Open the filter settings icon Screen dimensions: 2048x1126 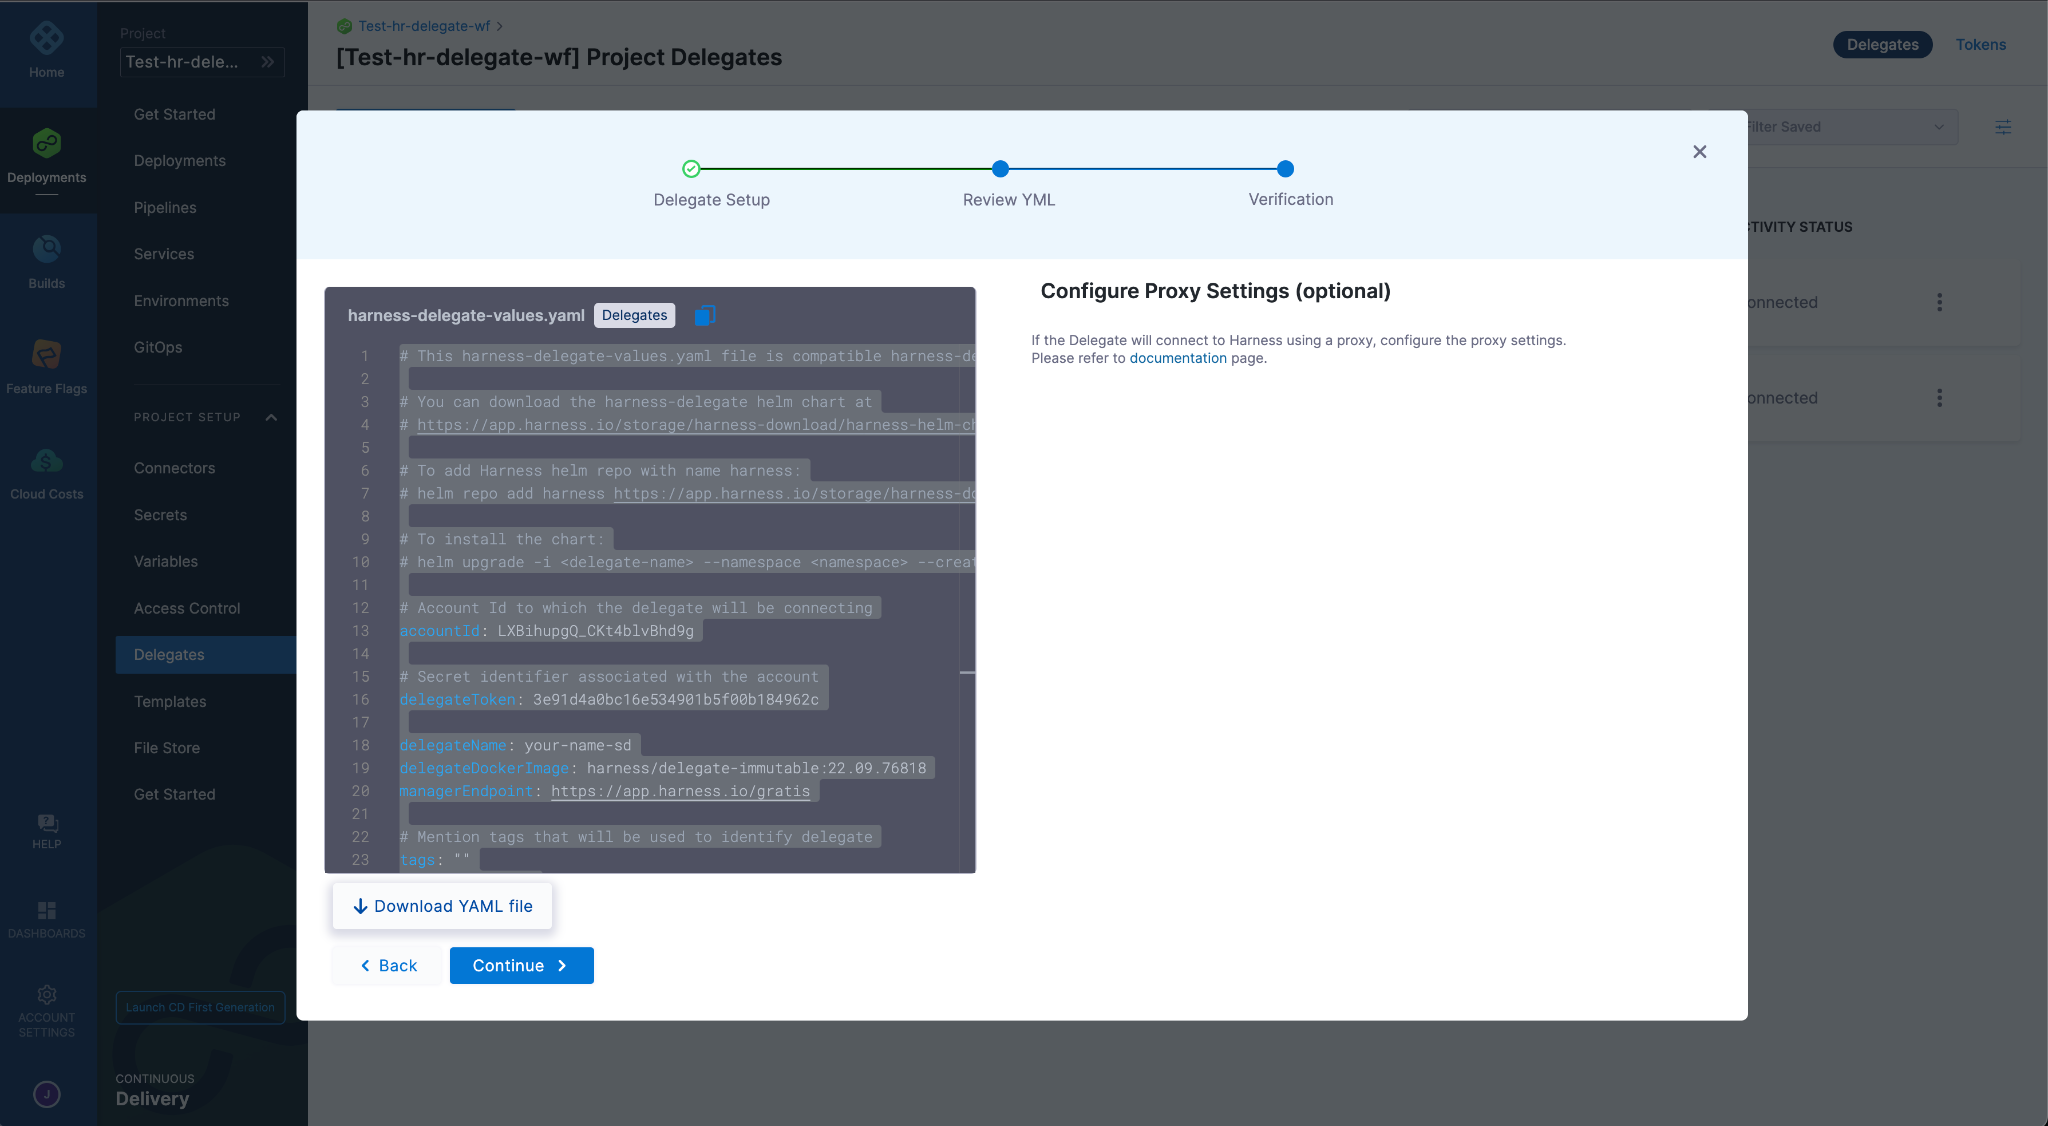tap(2005, 126)
